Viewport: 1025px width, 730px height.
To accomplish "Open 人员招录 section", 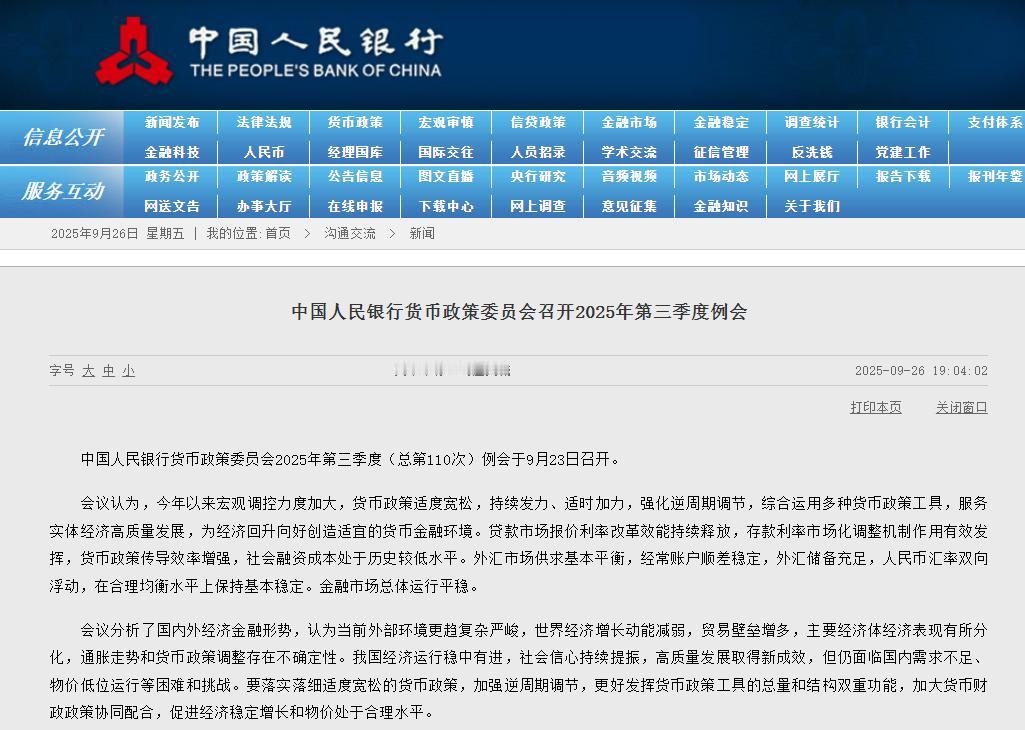I will (538, 152).
